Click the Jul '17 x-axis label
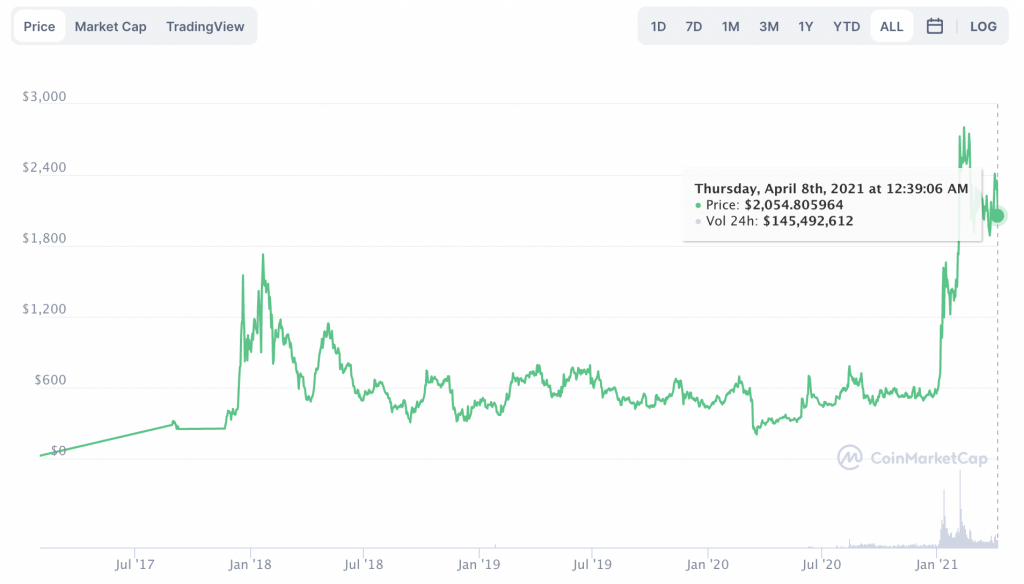Image resolution: width=1024 pixels, height=584 pixels. pyautogui.click(x=135, y=565)
